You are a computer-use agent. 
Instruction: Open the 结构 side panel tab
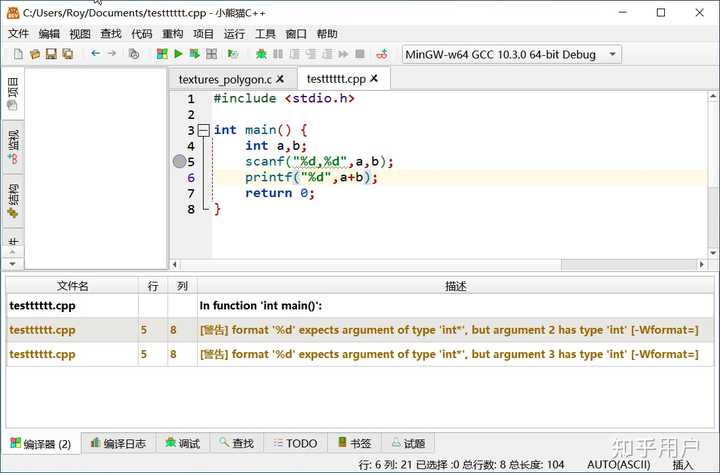(12, 201)
